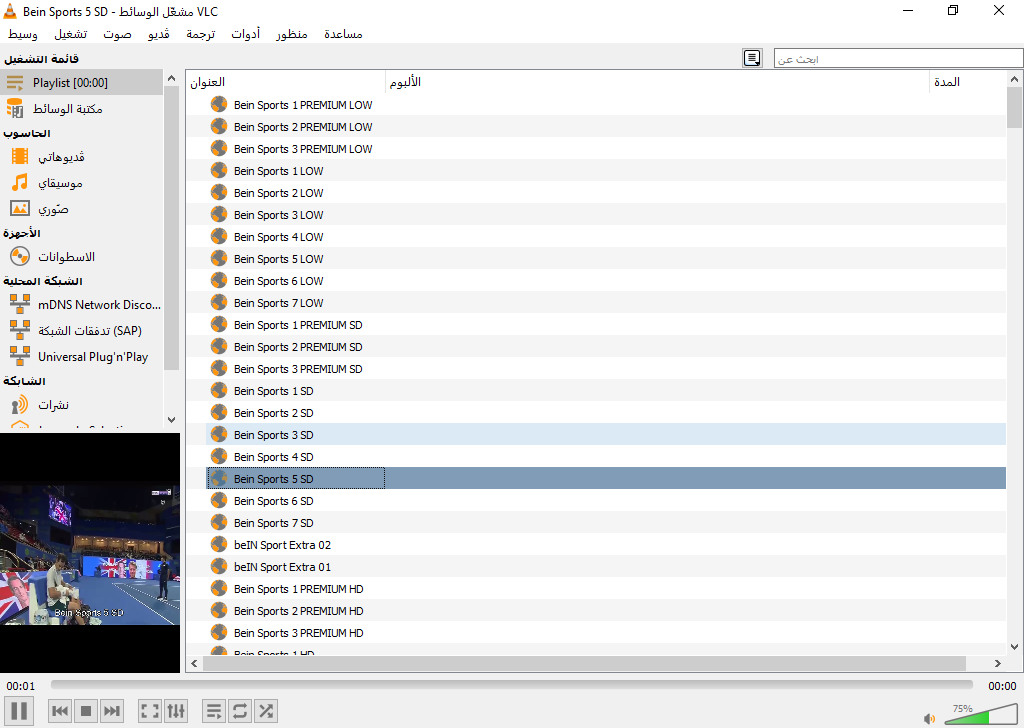The height and width of the screenshot is (728, 1024).
Task: Focus the playlist search field
Action: point(898,59)
